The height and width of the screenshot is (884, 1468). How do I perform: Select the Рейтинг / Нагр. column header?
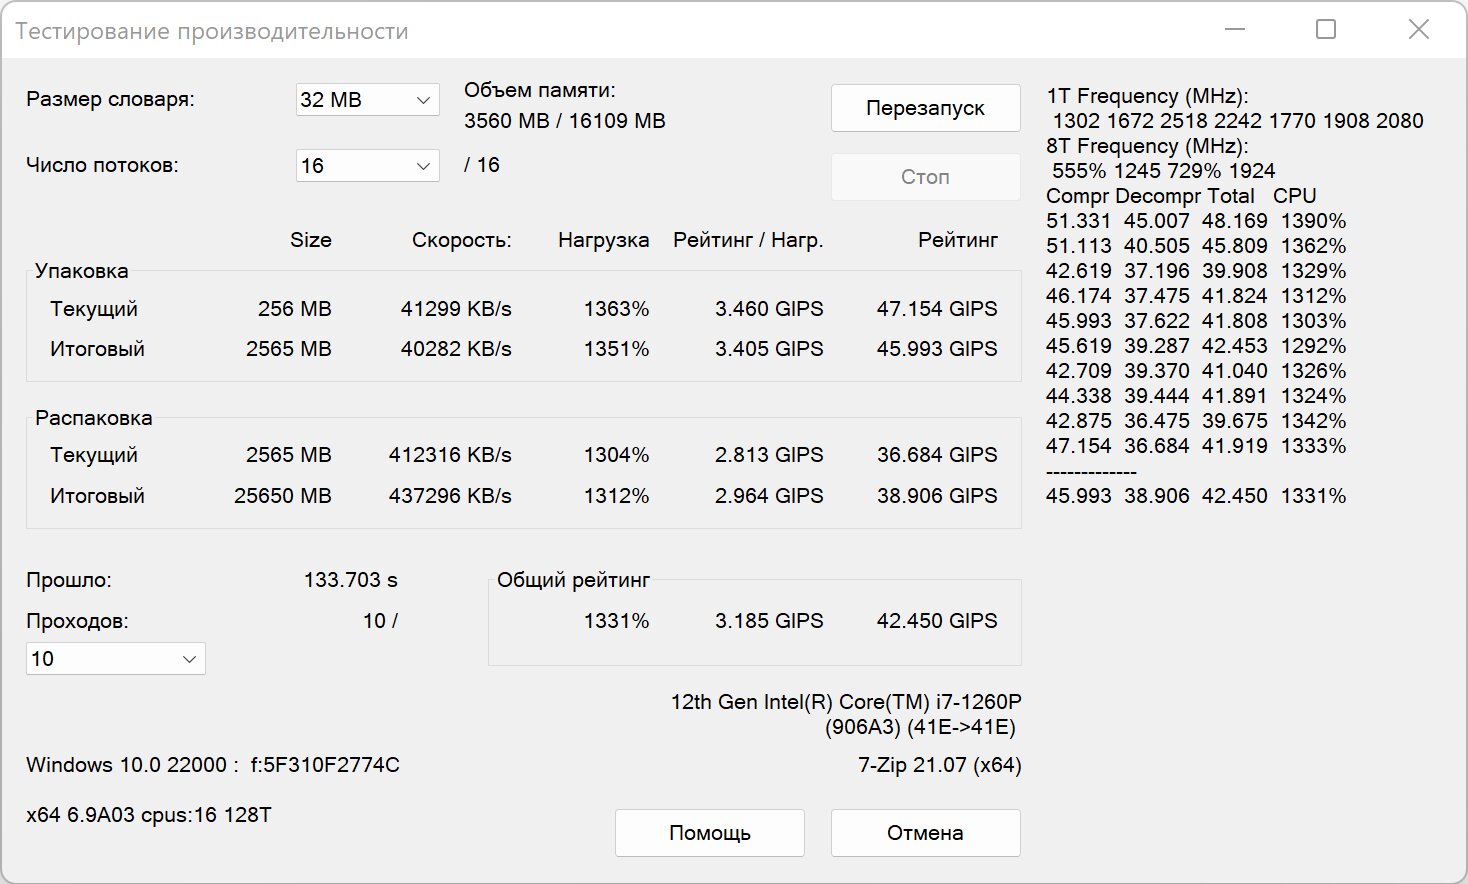coord(748,240)
